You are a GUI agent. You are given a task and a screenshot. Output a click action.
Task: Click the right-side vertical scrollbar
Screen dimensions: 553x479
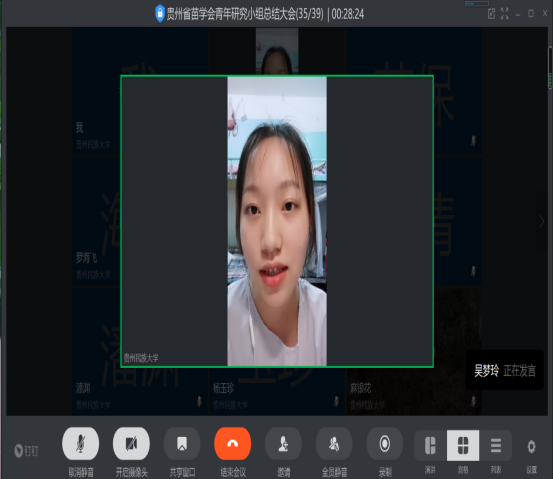tap(550, 68)
